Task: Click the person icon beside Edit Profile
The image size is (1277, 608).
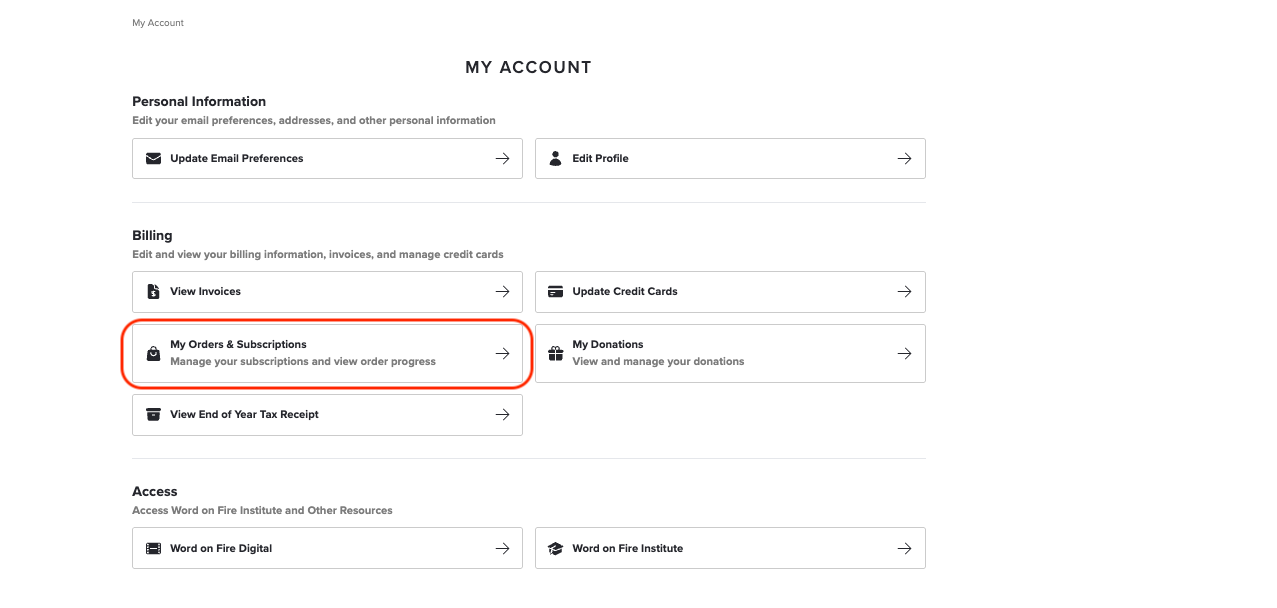Action: 556,158
